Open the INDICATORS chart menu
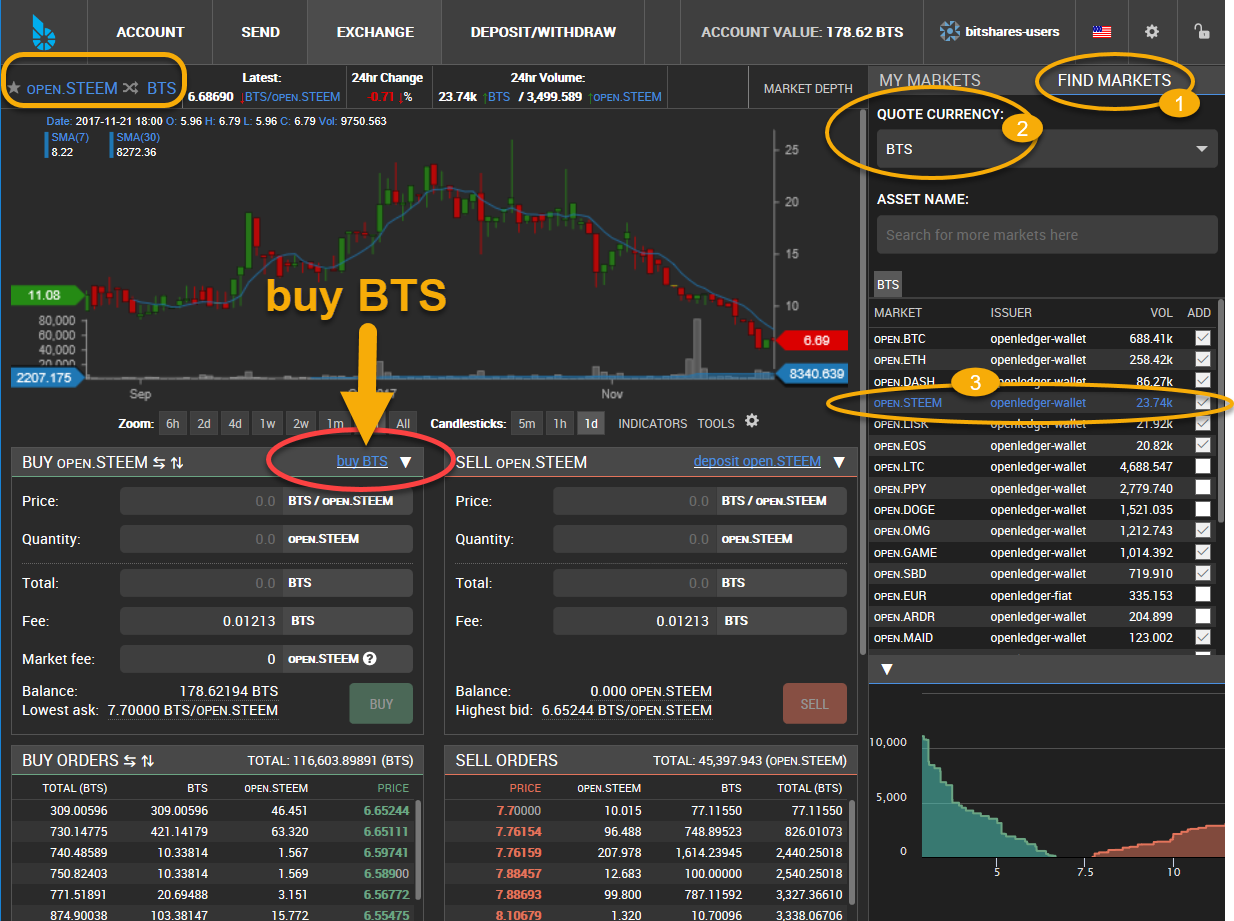 click(653, 424)
